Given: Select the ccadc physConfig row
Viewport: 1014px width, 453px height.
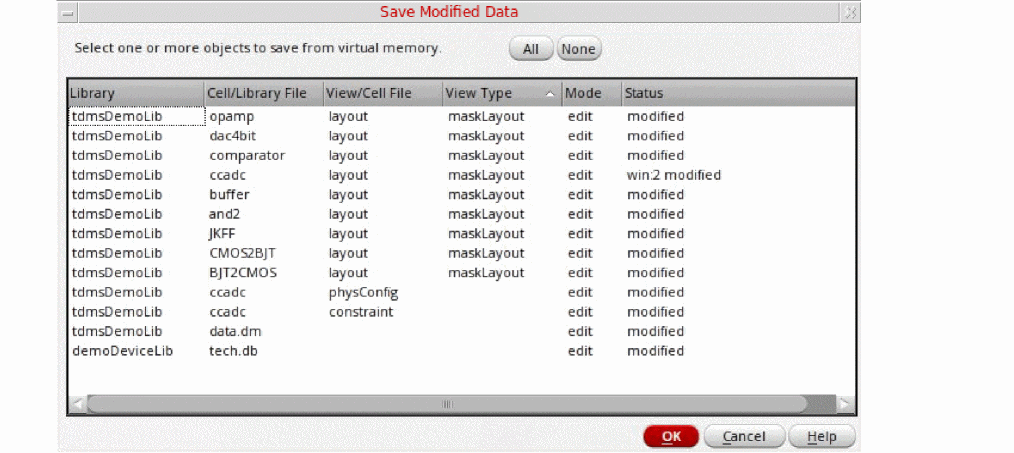Looking at the screenshot, I should 462,293.
